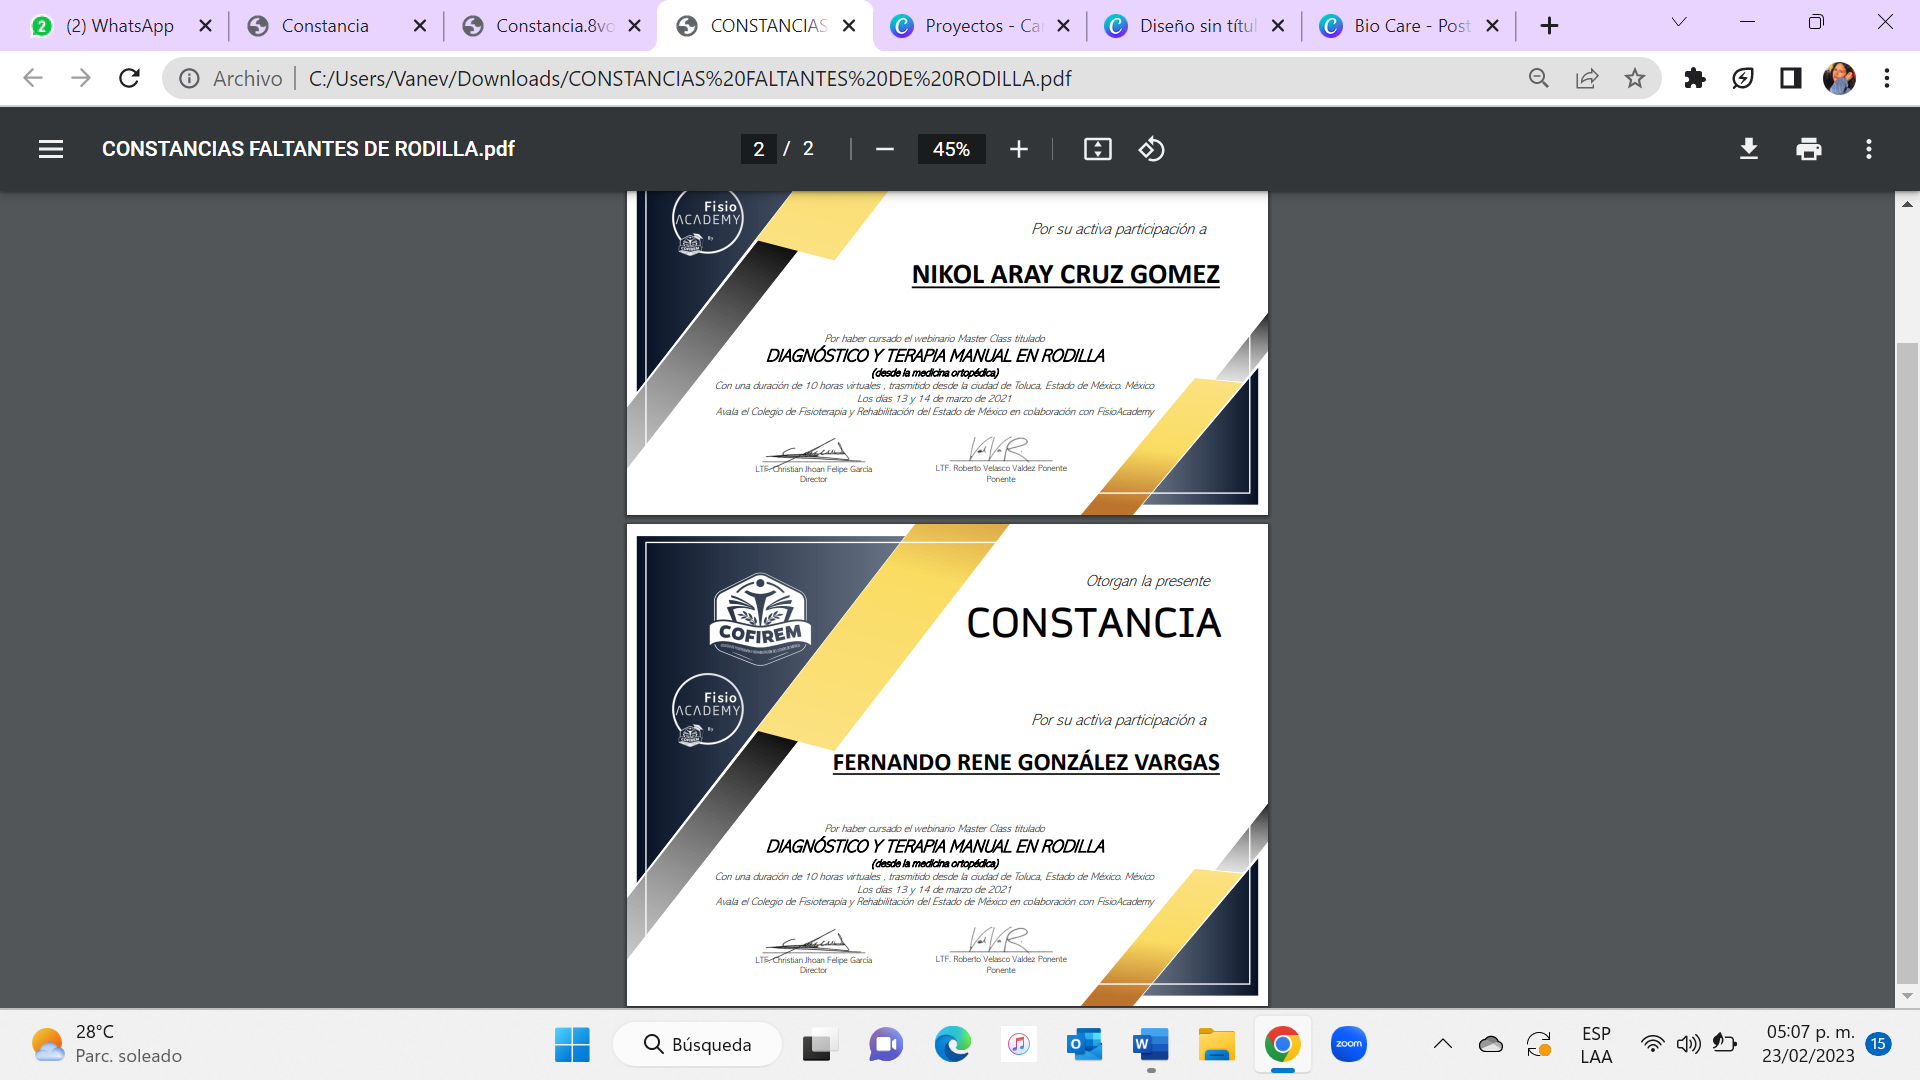Zoom in with the plus button
This screenshot has width=1920, height=1080.
[1018, 149]
